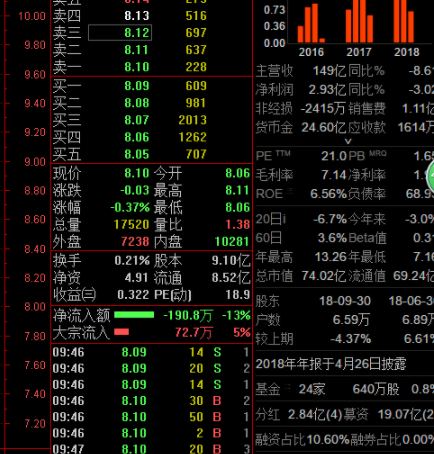
Task: Click the 2016 bar group in the chart
Action: [311, 23]
